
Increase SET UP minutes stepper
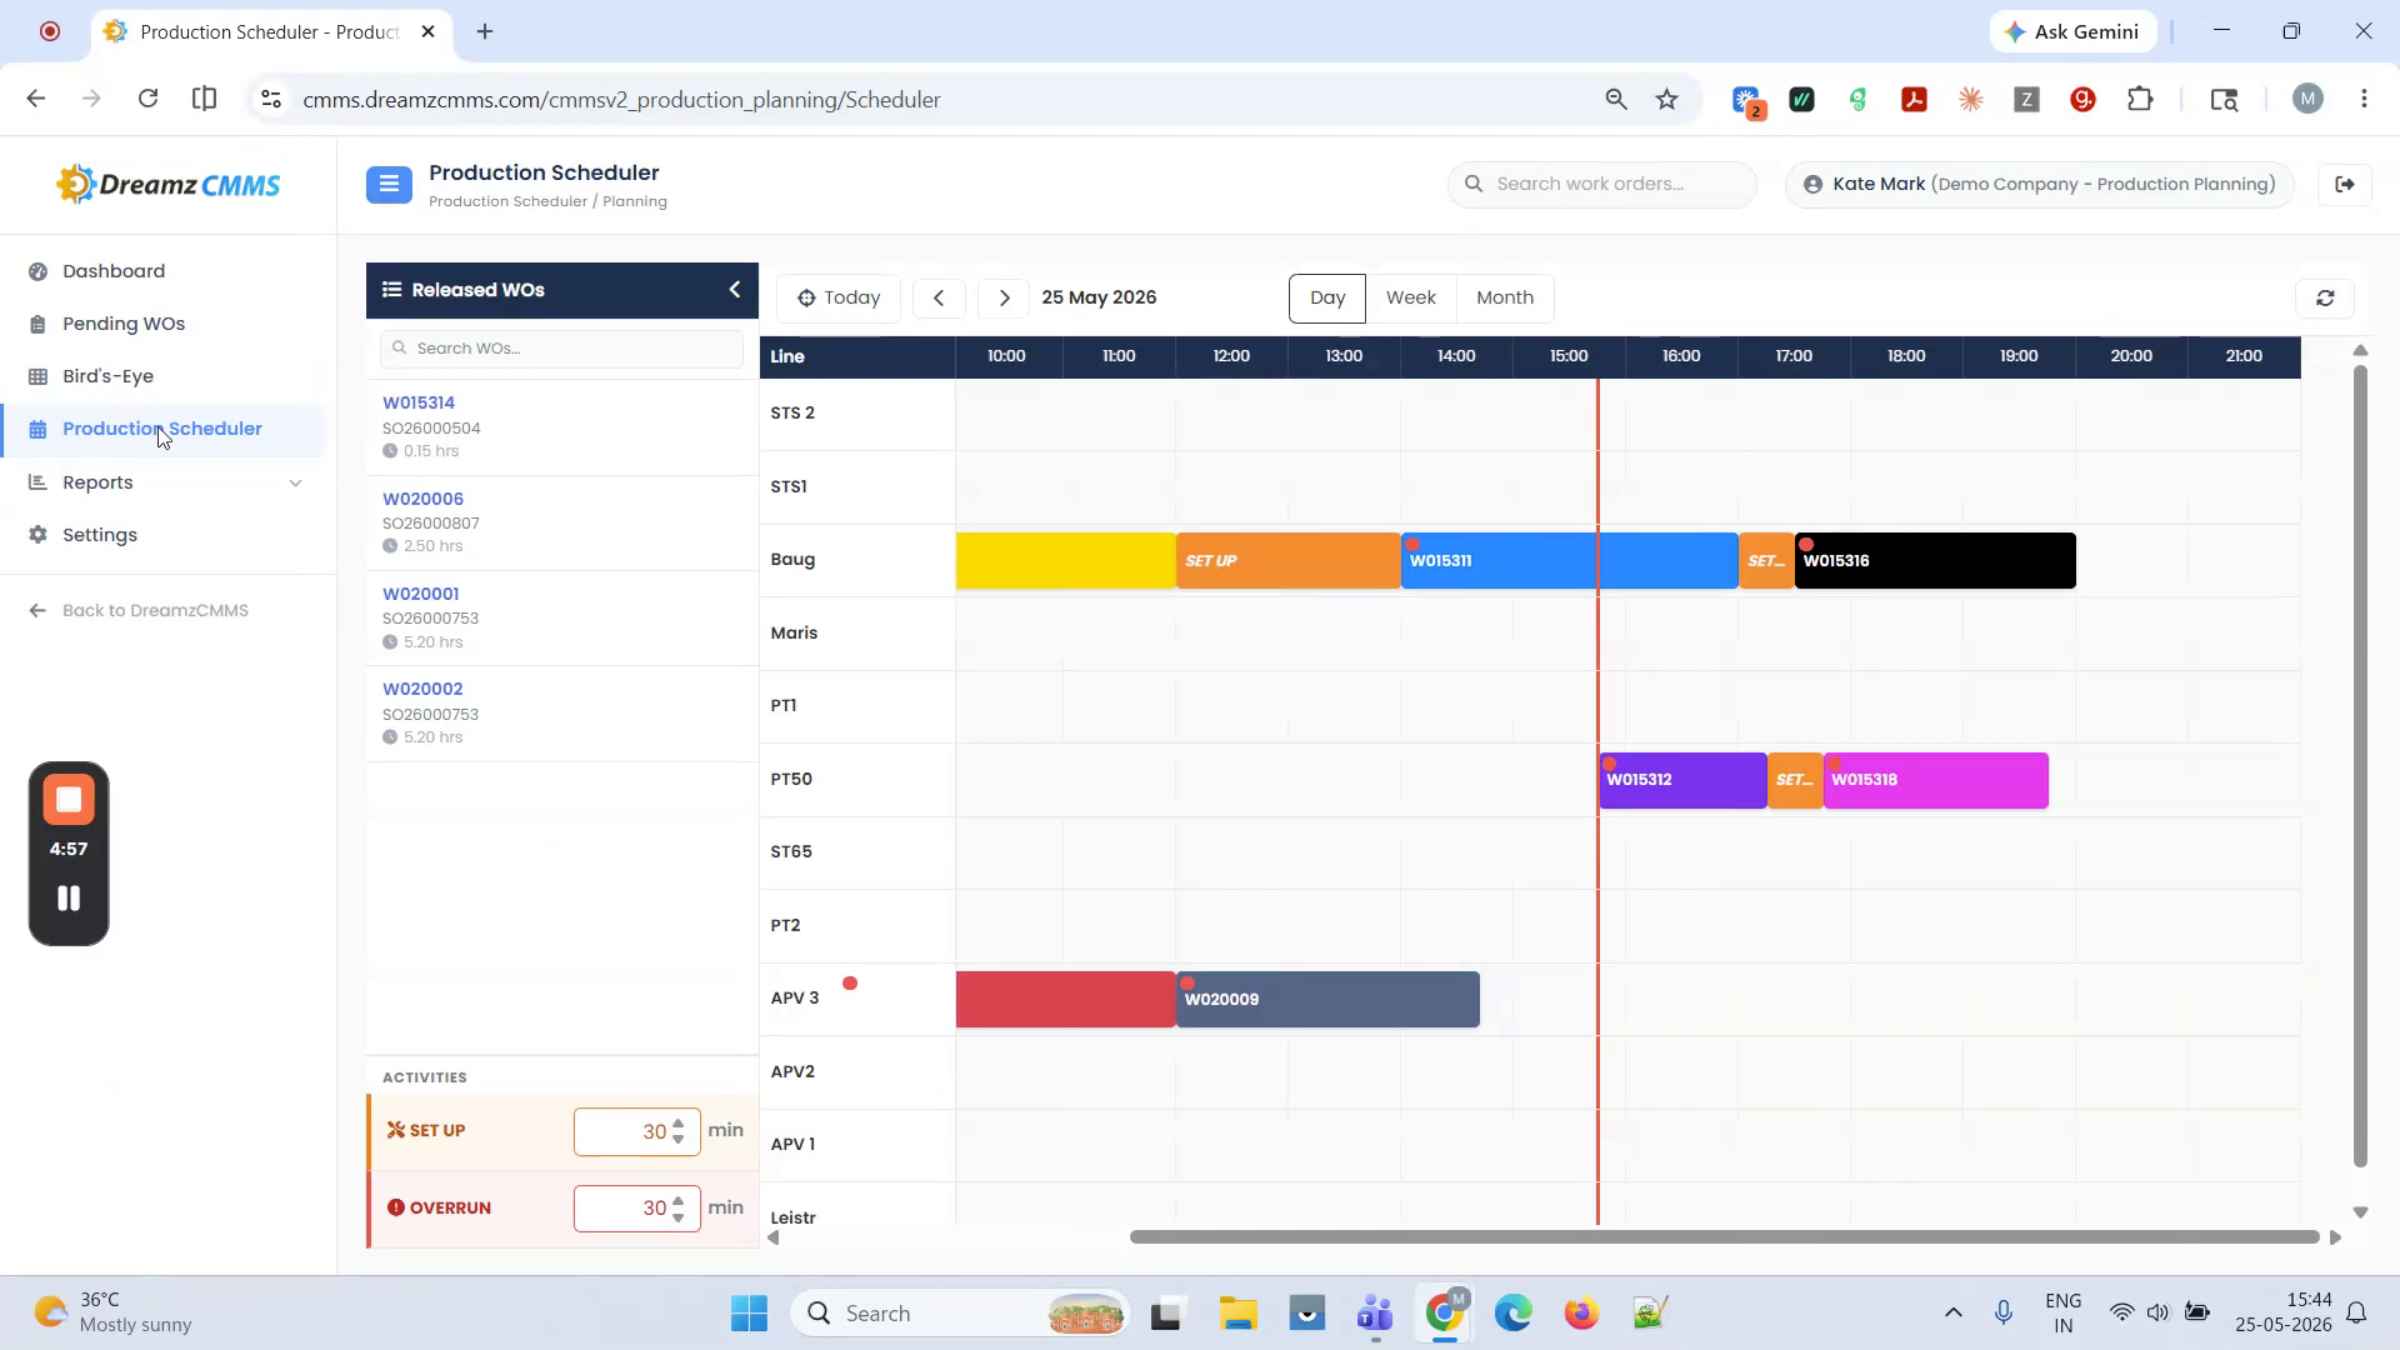[678, 1122]
